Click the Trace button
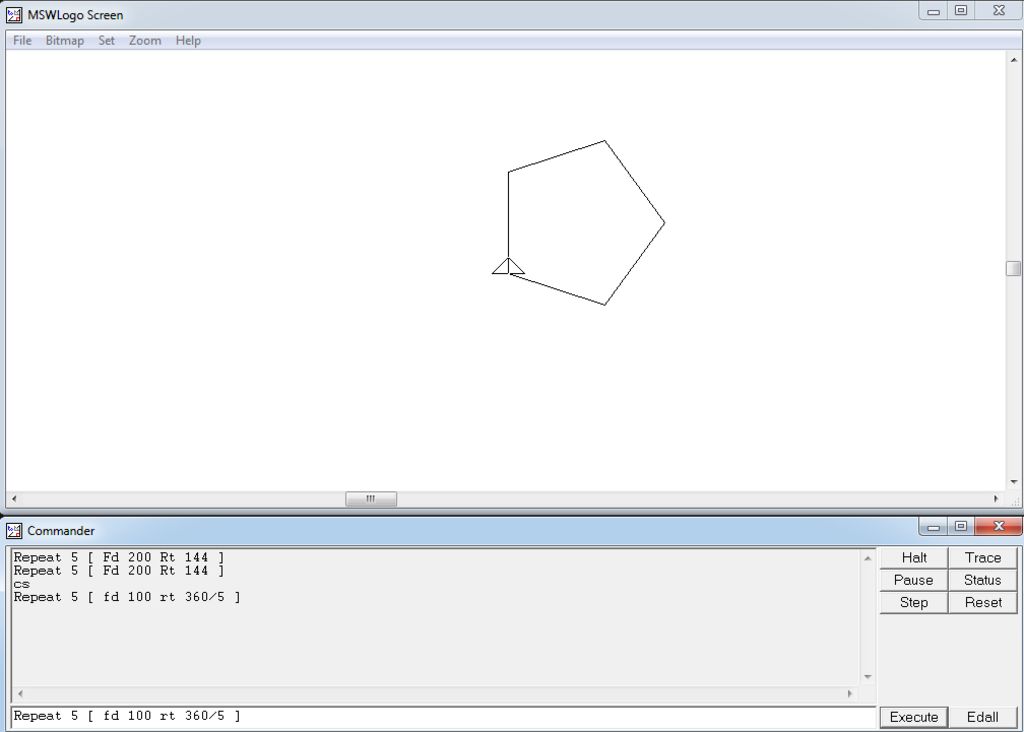 (x=982, y=558)
